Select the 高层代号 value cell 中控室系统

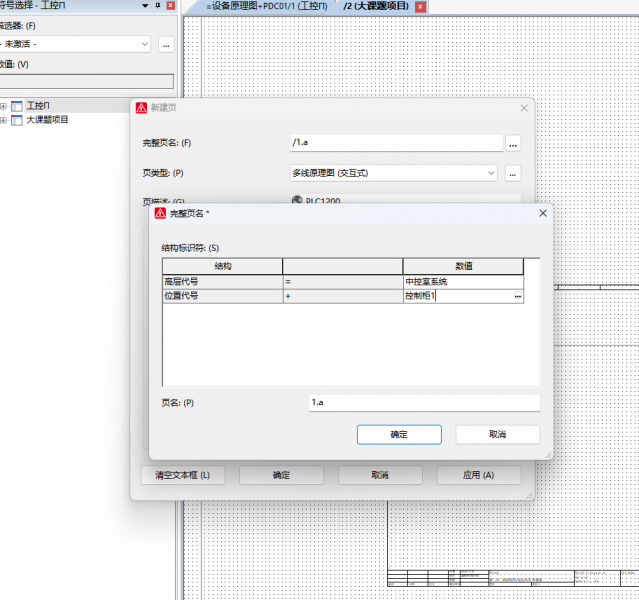(x=463, y=282)
